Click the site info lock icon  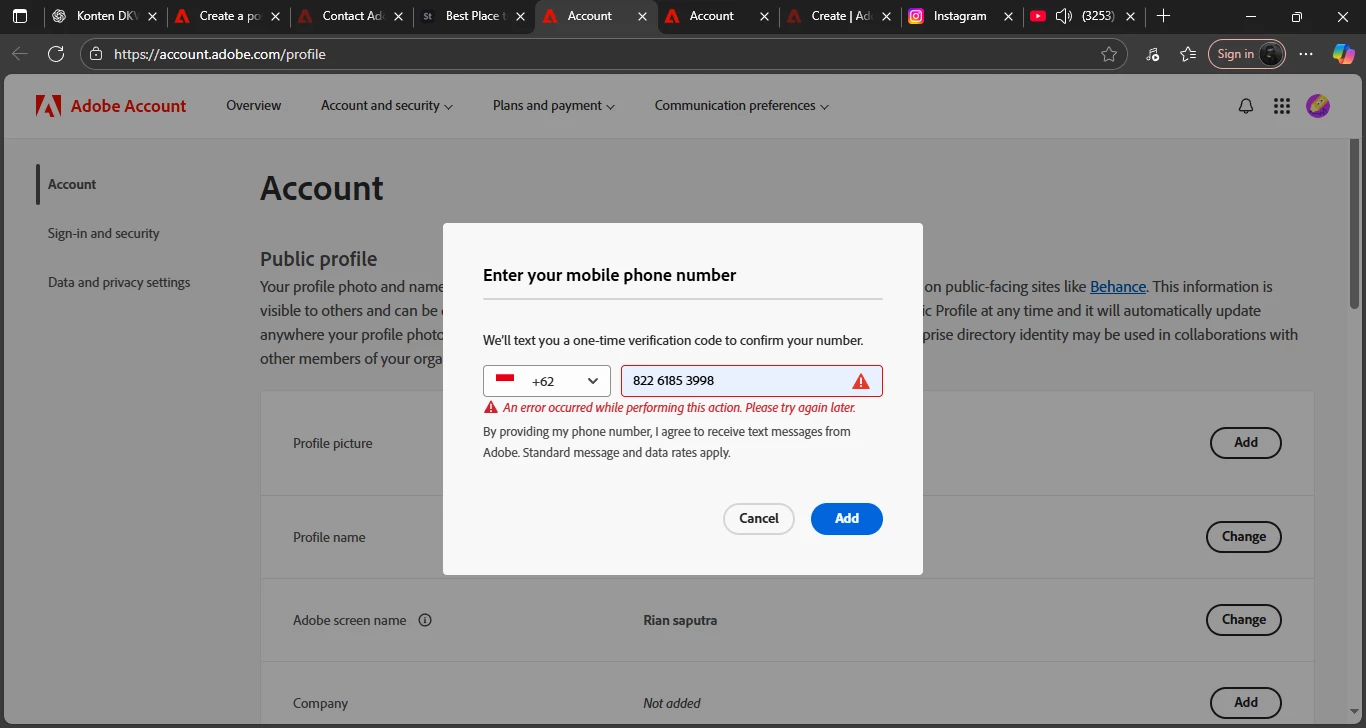pos(95,54)
